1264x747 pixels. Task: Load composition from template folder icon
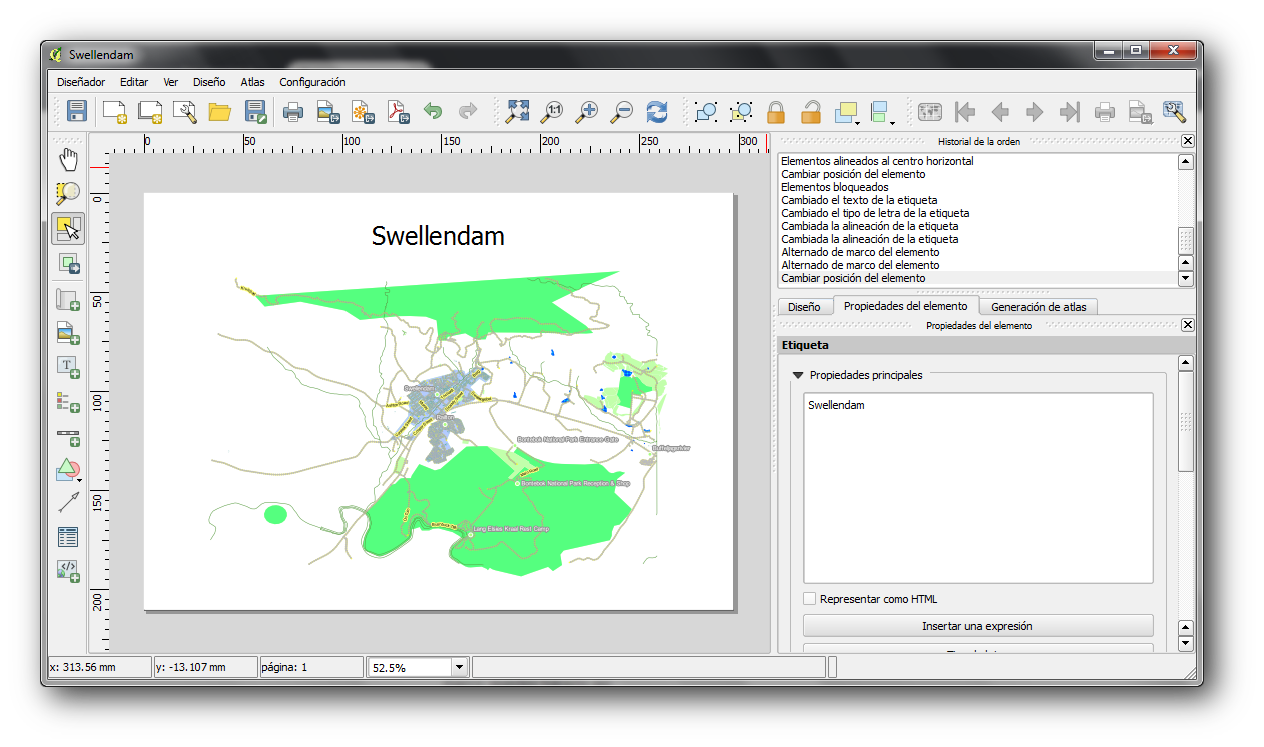coord(219,111)
